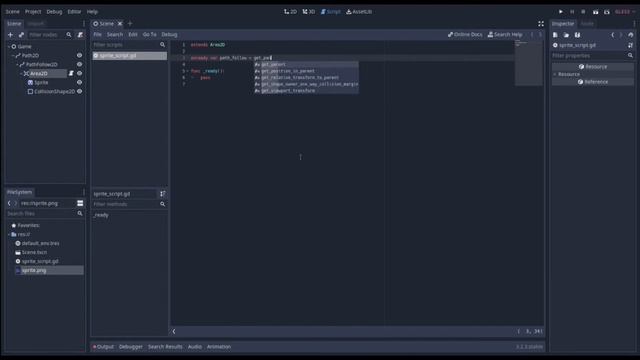Viewport: 640px width, 360px height.
Task: Open the script editor File menu
Action: coord(98,35)
